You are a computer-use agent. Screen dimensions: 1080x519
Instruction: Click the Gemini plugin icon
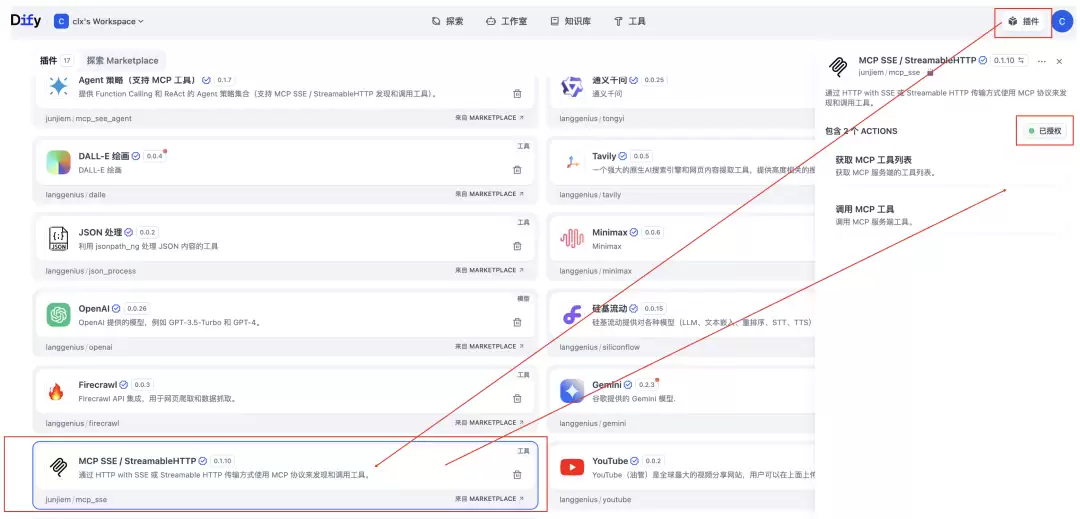[x=572, y=391]
